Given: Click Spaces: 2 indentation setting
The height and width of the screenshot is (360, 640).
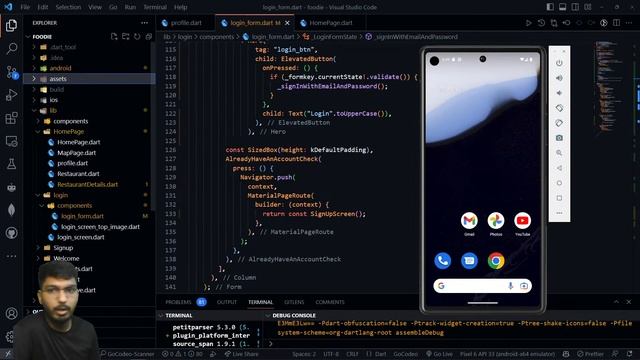Looking at the screenshot, I should point(304,354).
